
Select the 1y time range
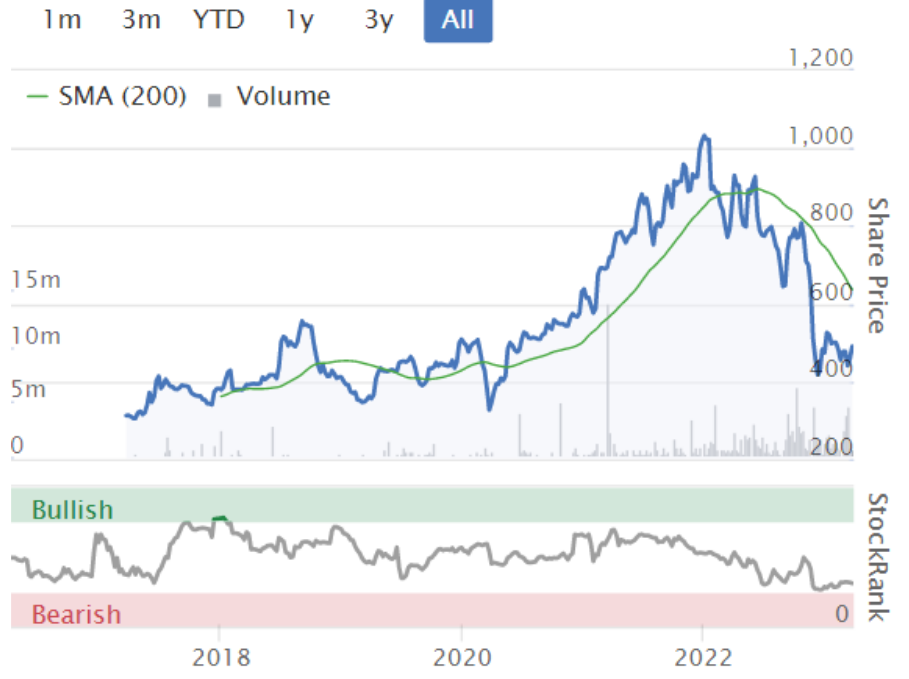(299, 20)
